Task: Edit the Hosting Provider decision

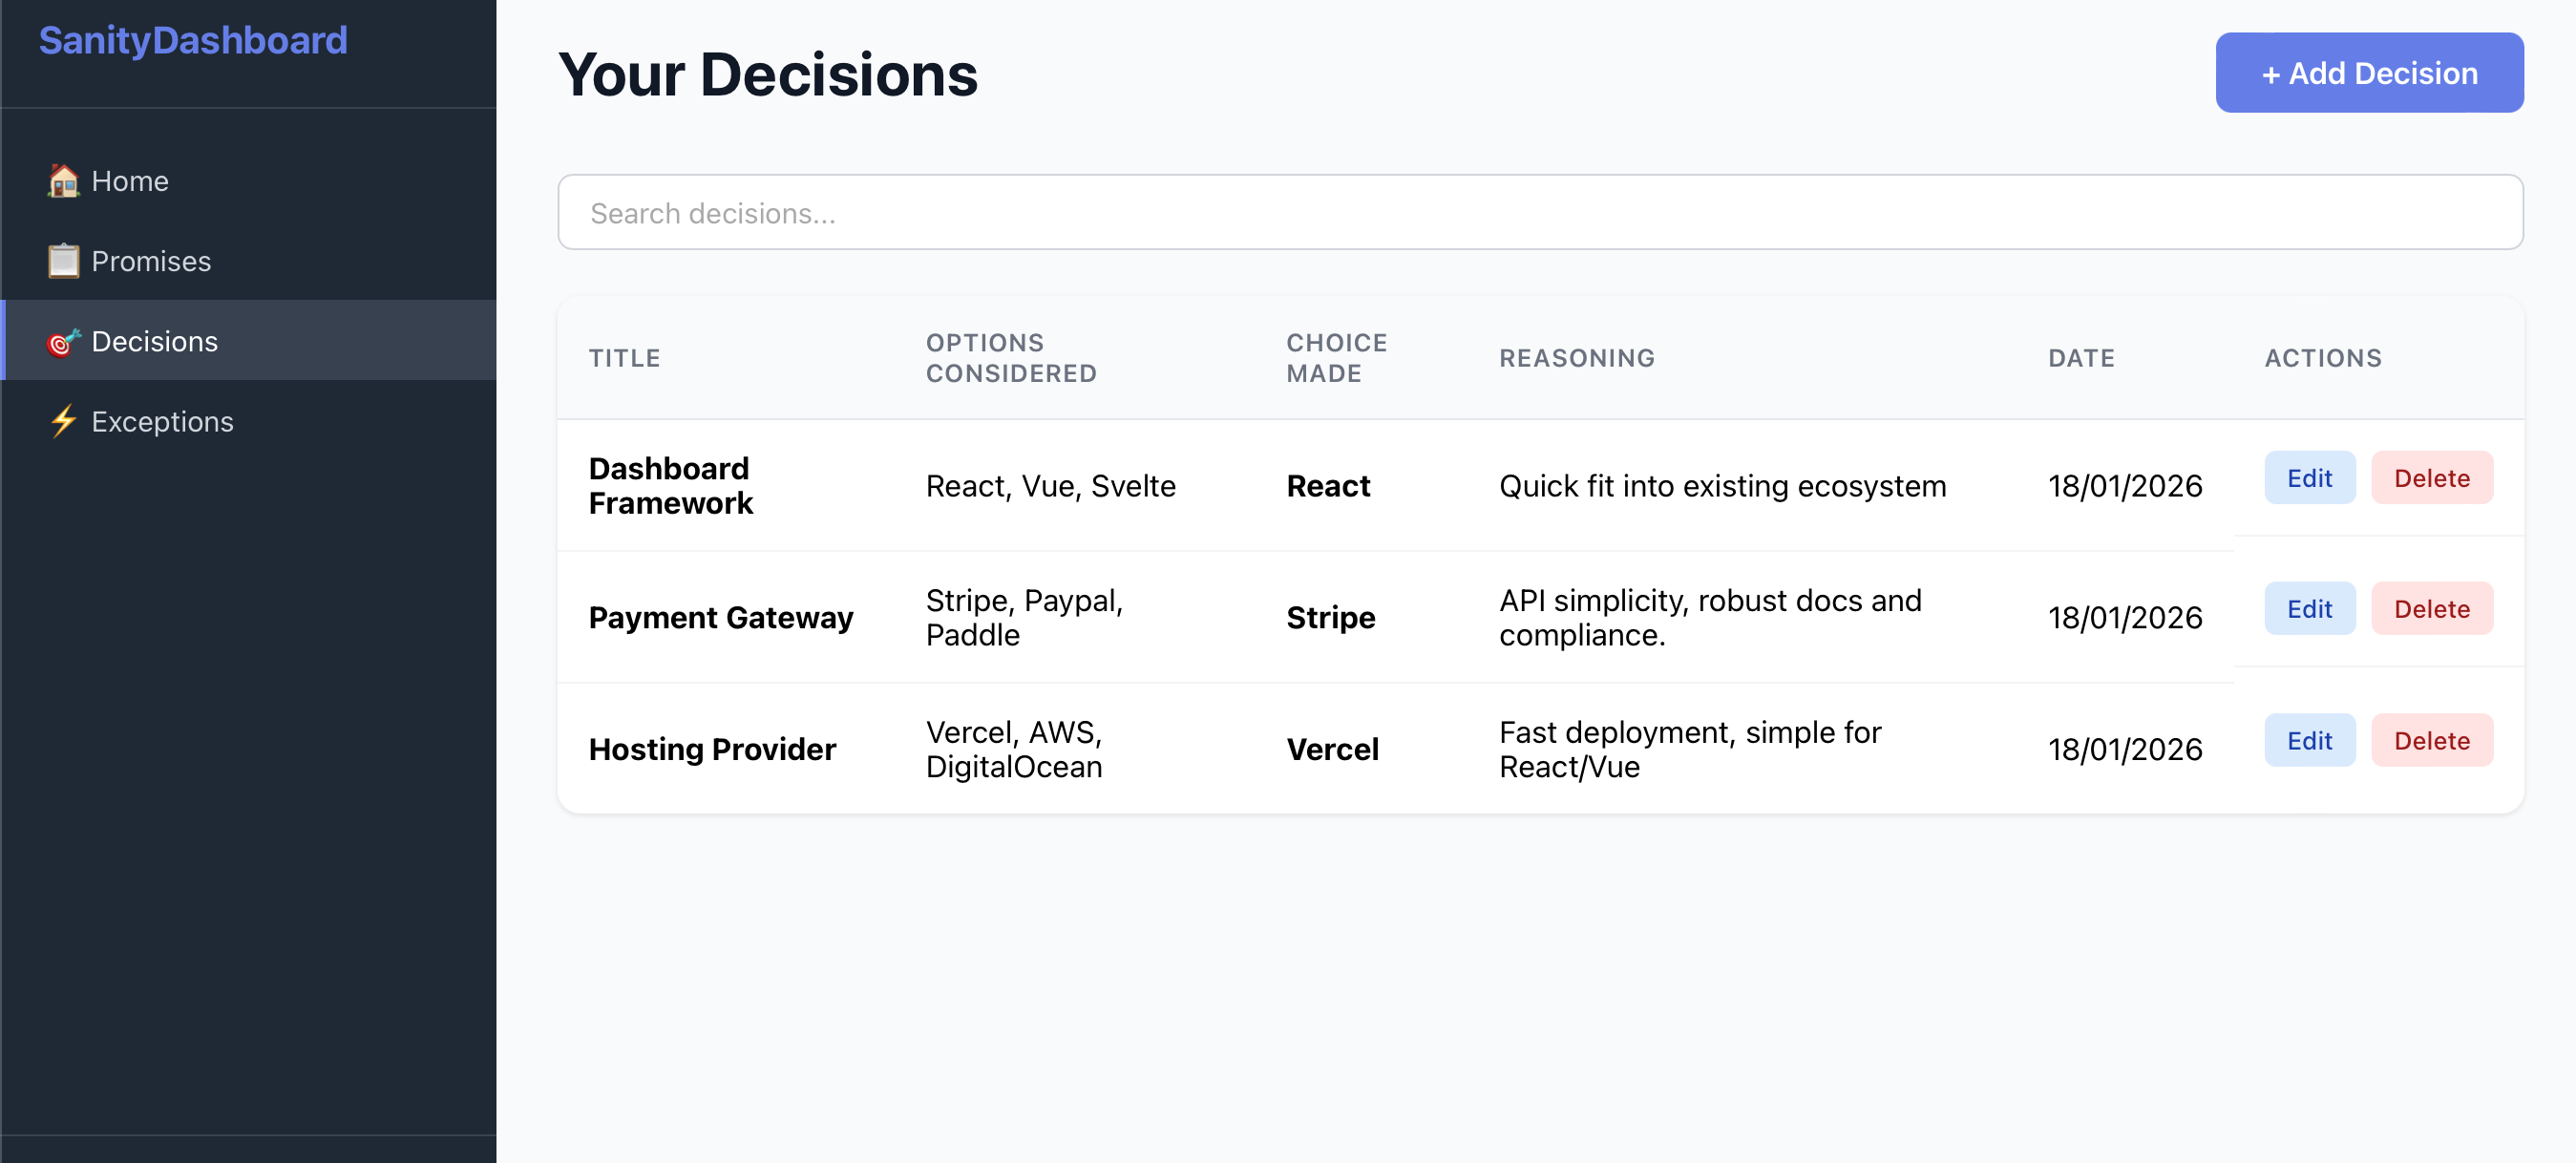Action: [2309, 740]
